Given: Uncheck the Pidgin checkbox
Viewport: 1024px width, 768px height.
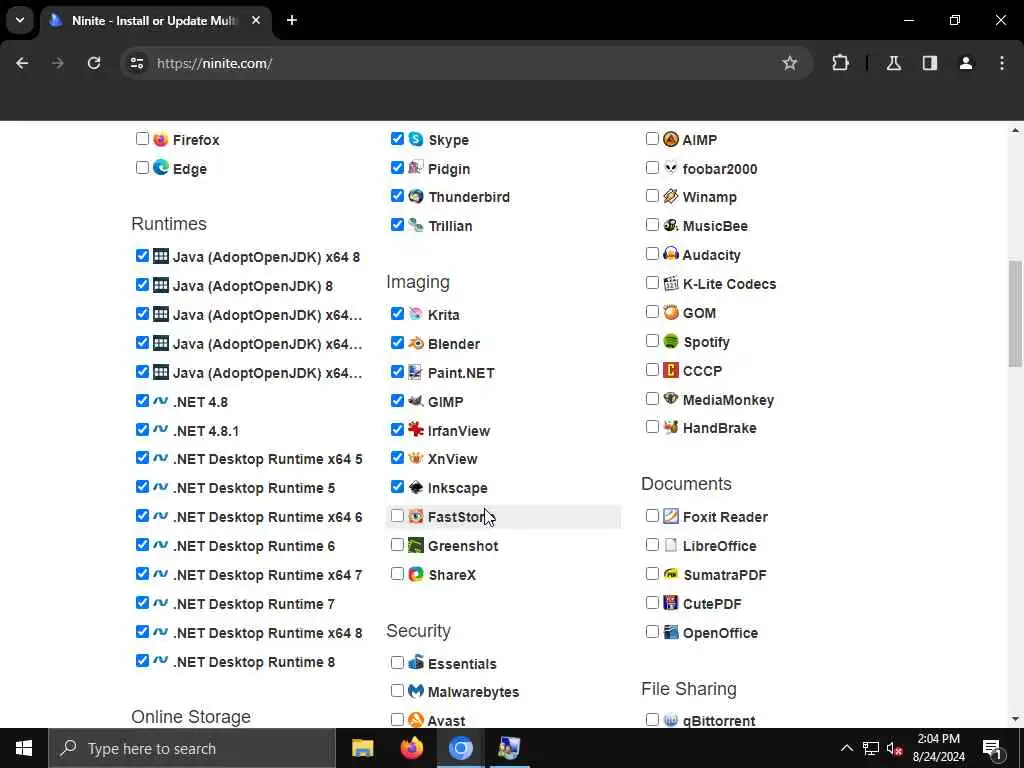Looking at the screenshot, I should (x=397, y=167).
